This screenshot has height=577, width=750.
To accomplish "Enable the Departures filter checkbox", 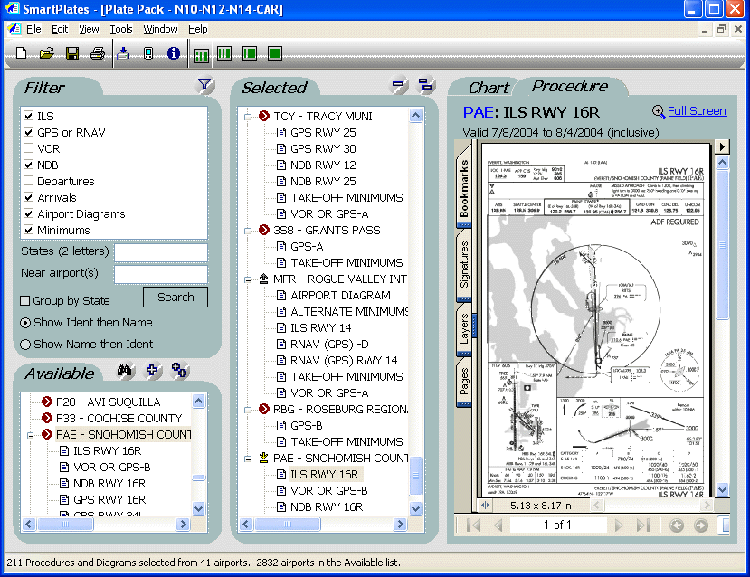I will tap(29, 181).
